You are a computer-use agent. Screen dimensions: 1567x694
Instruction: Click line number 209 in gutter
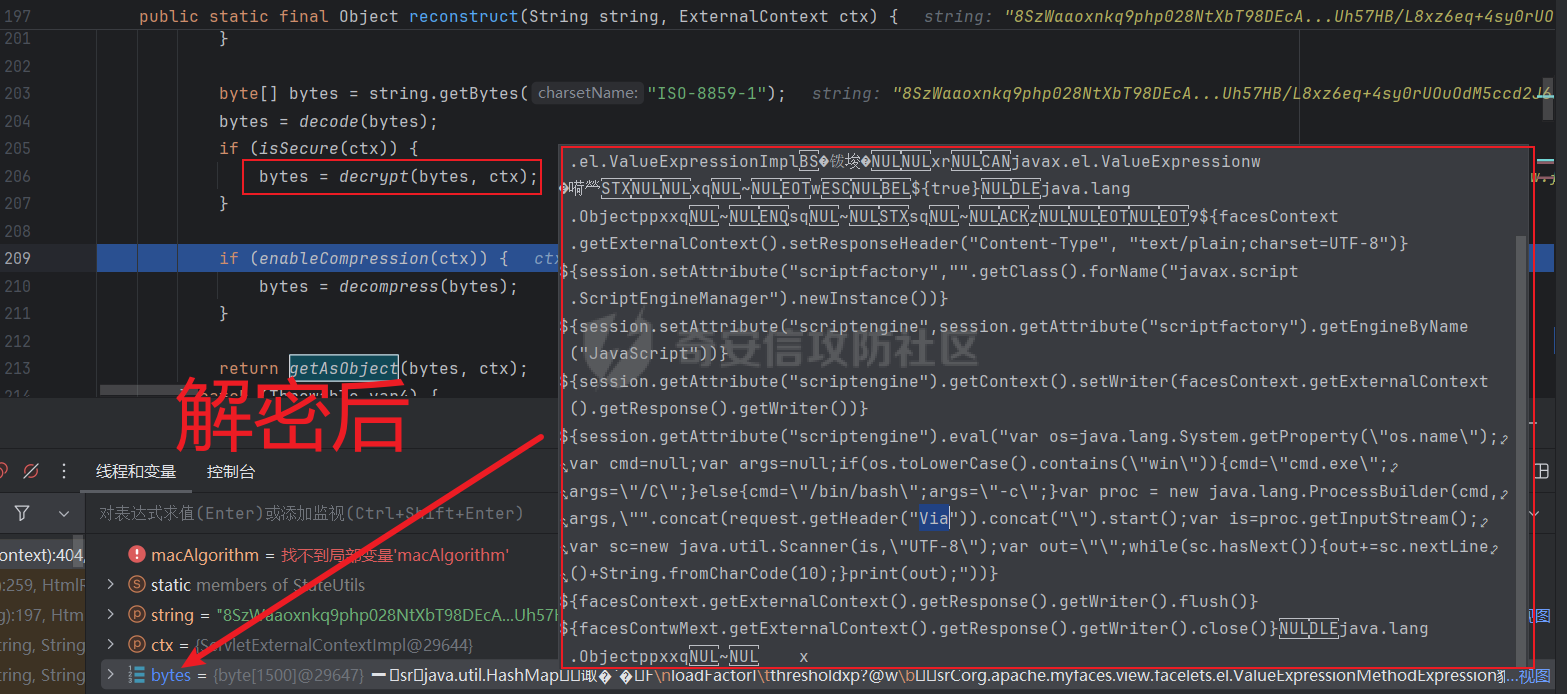point(17,258)
